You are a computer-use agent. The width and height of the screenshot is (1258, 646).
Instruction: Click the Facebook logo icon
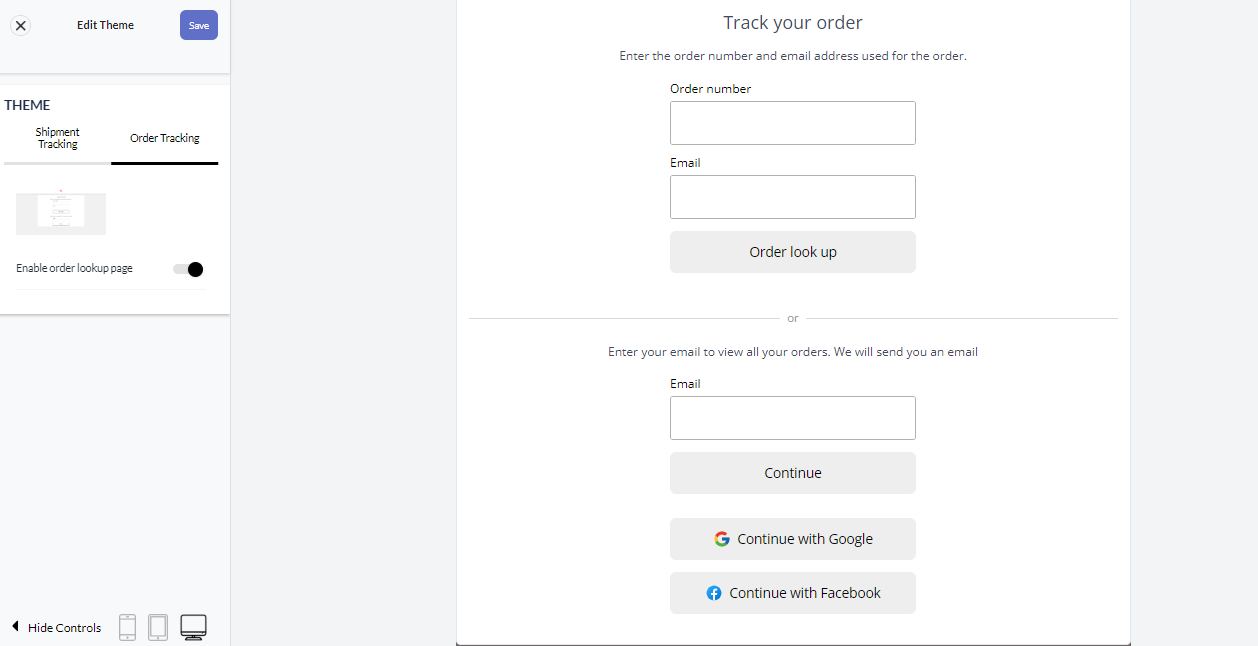714,593
